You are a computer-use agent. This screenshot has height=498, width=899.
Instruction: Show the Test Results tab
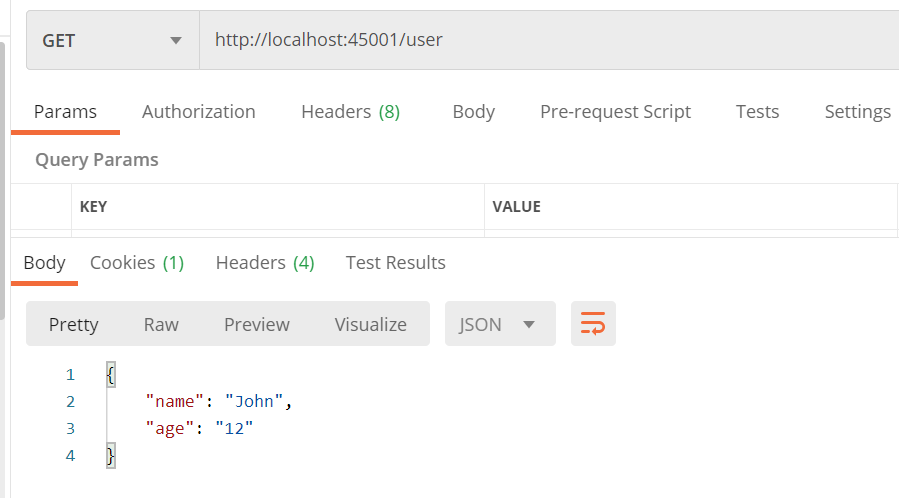pyautogui.click(x=395, y=263)
